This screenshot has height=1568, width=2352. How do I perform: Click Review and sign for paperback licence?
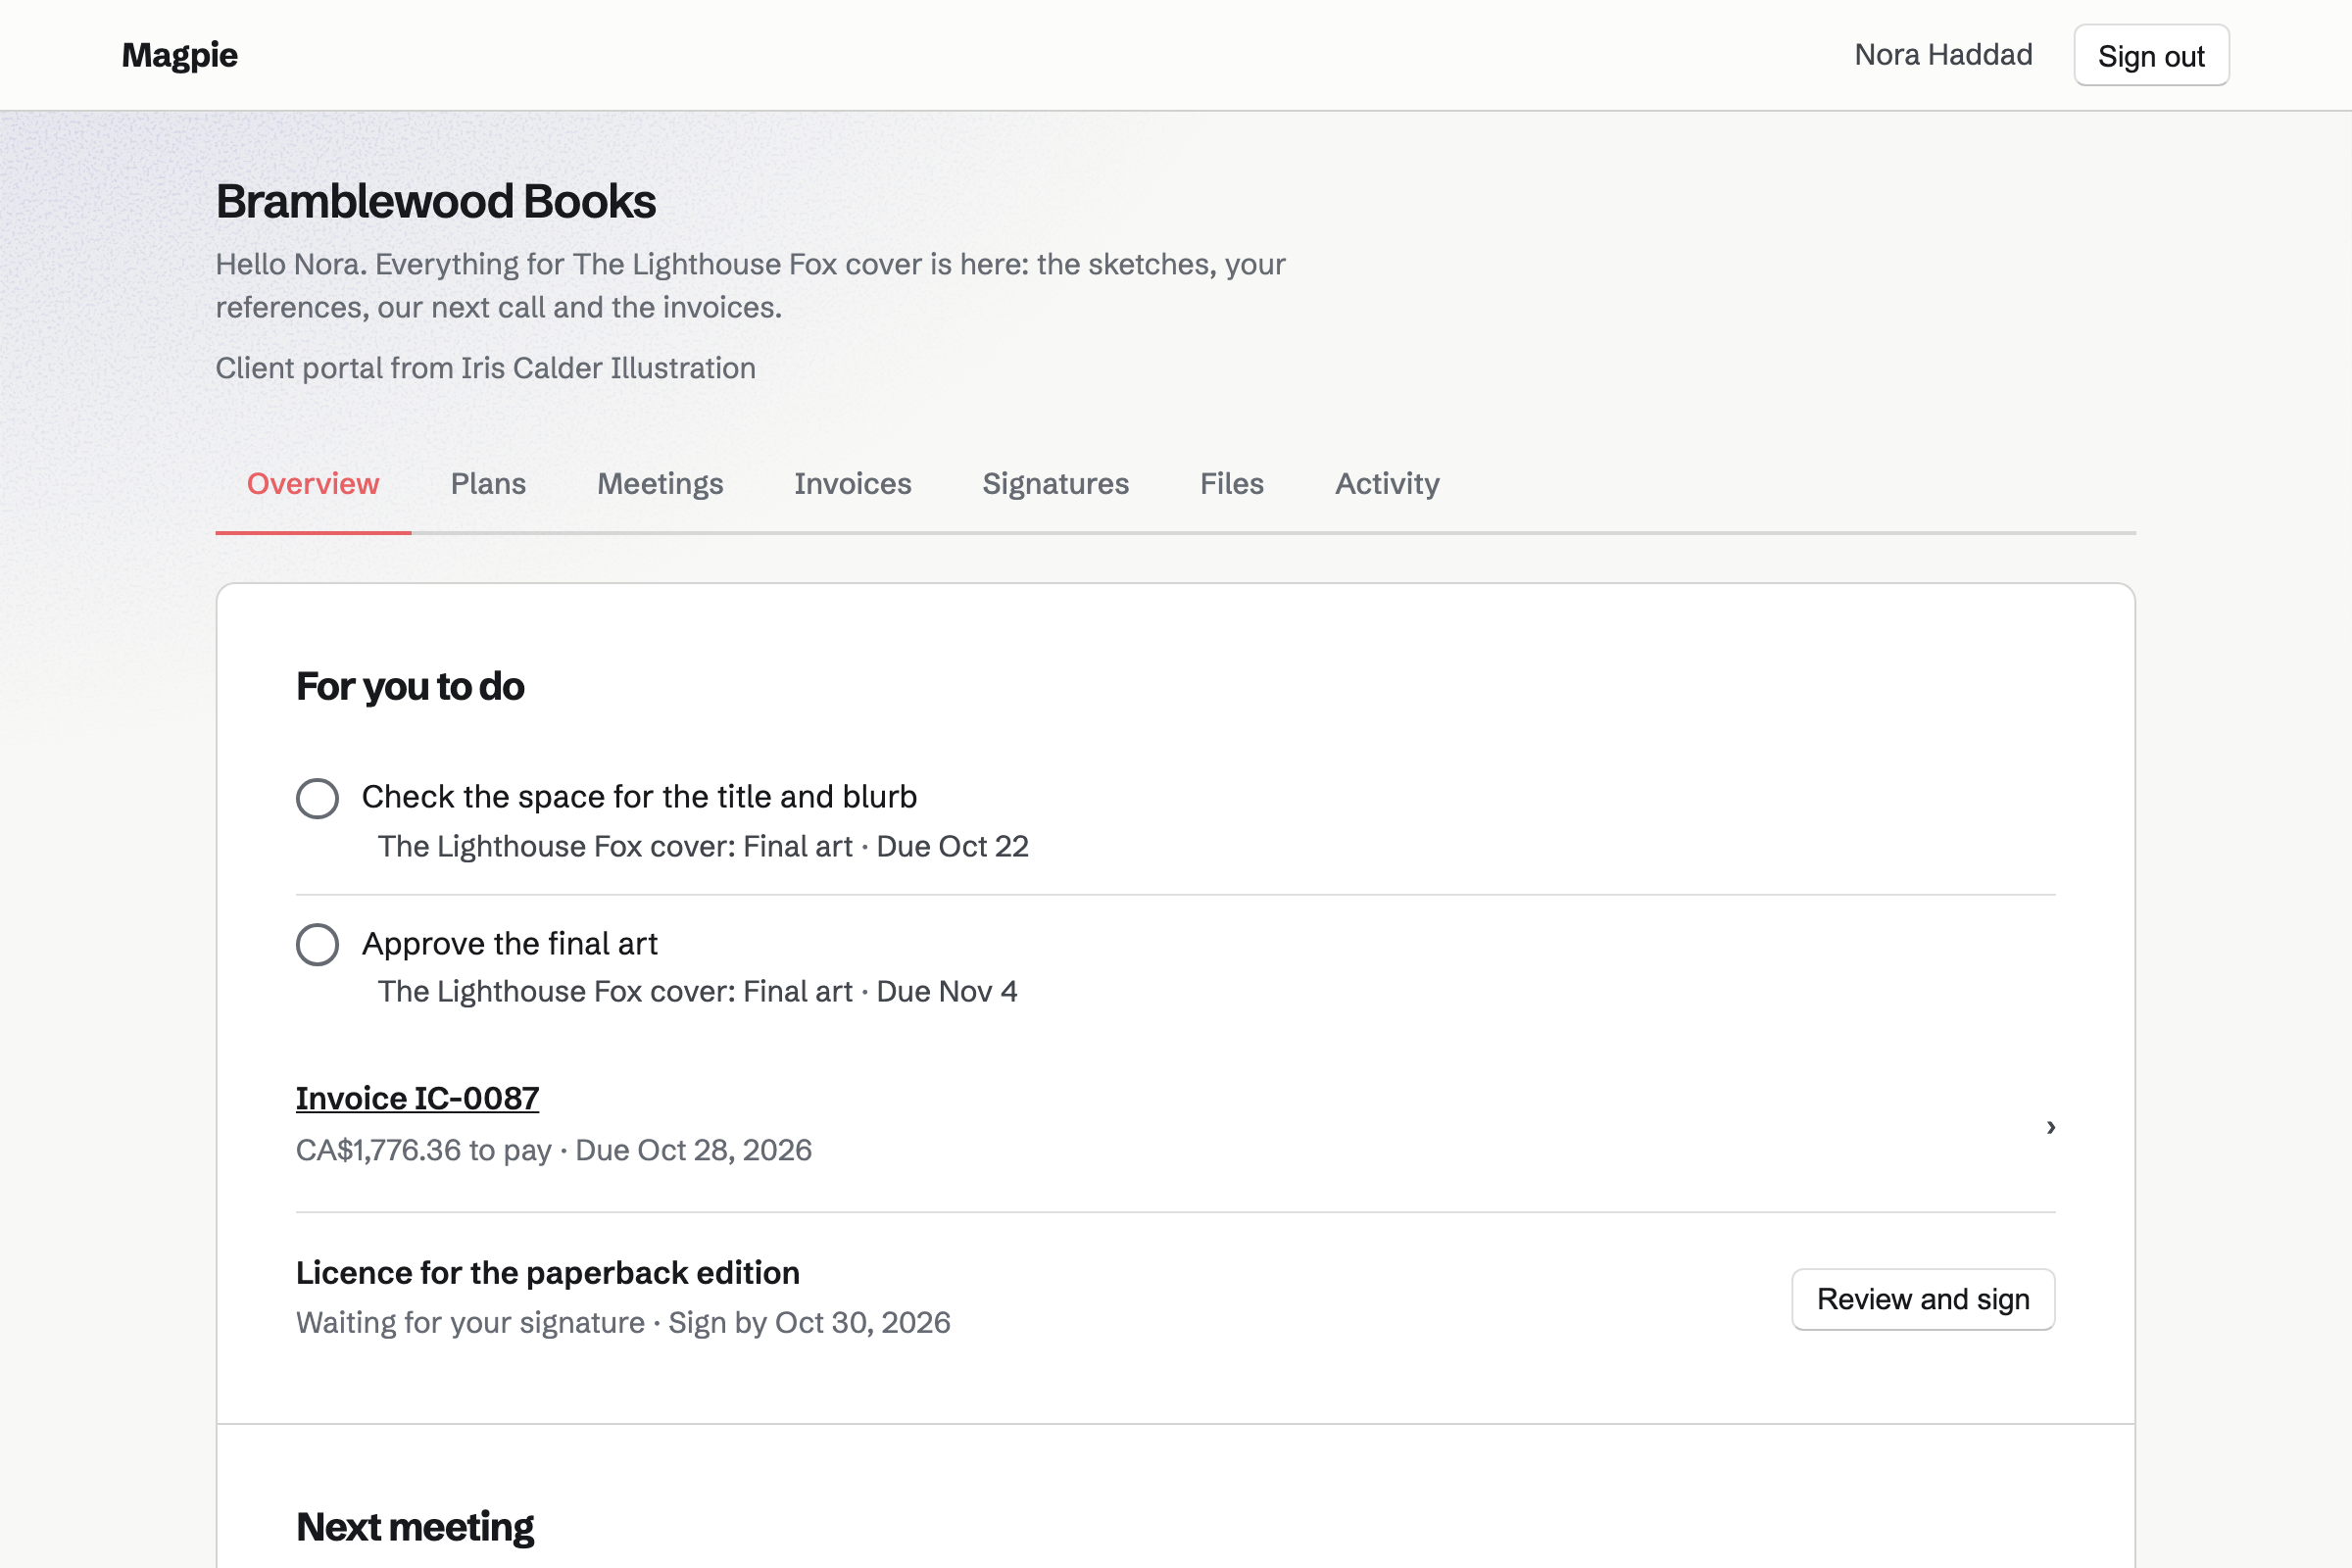click(x=1923, y=1299)
